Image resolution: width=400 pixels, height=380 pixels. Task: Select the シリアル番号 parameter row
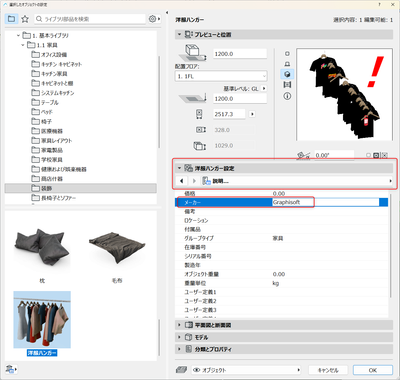[x=282, y=256]
